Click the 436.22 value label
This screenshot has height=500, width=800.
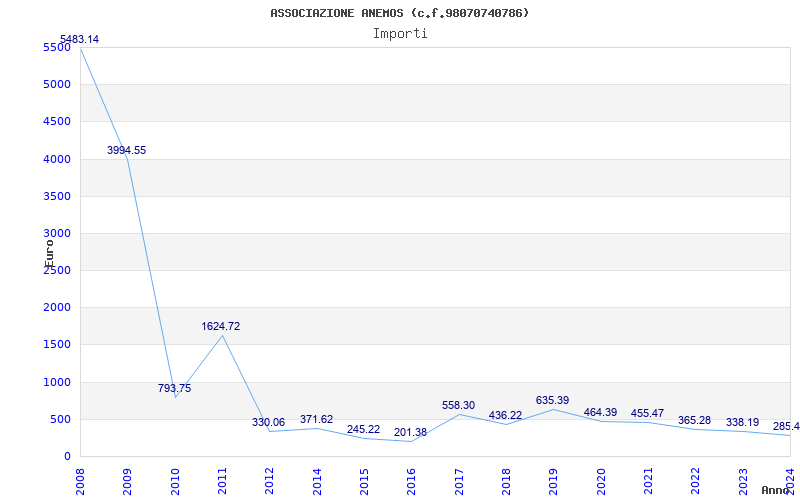[505, 415]
